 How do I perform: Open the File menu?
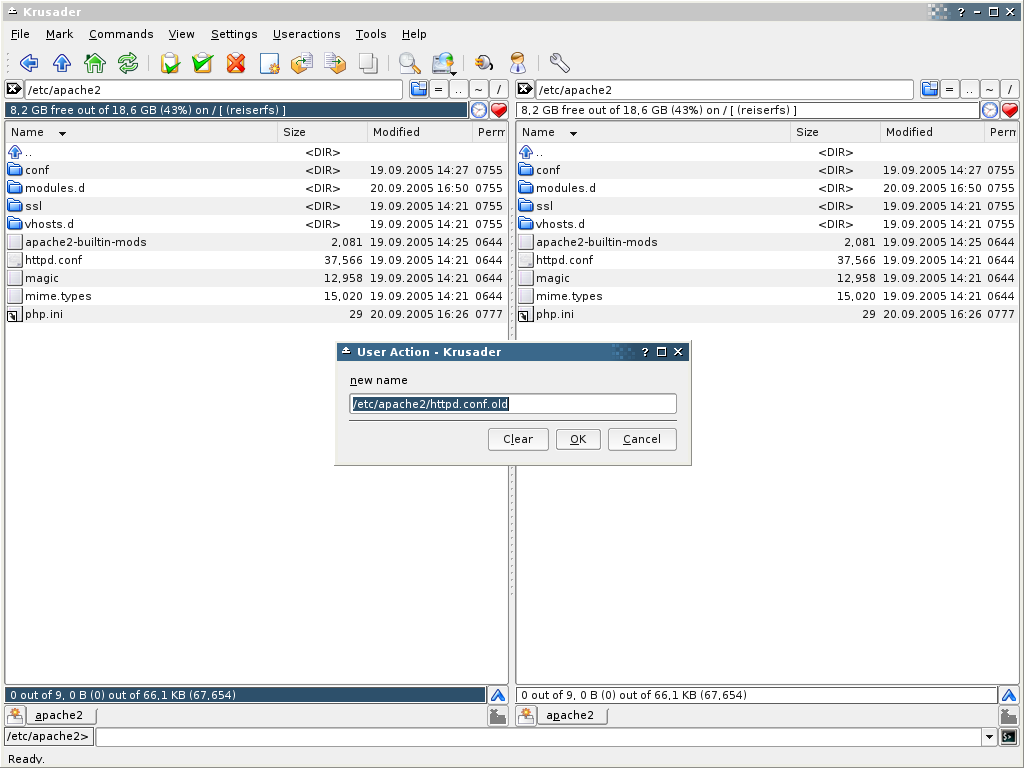pyautogui.click(x=20, y=34)
